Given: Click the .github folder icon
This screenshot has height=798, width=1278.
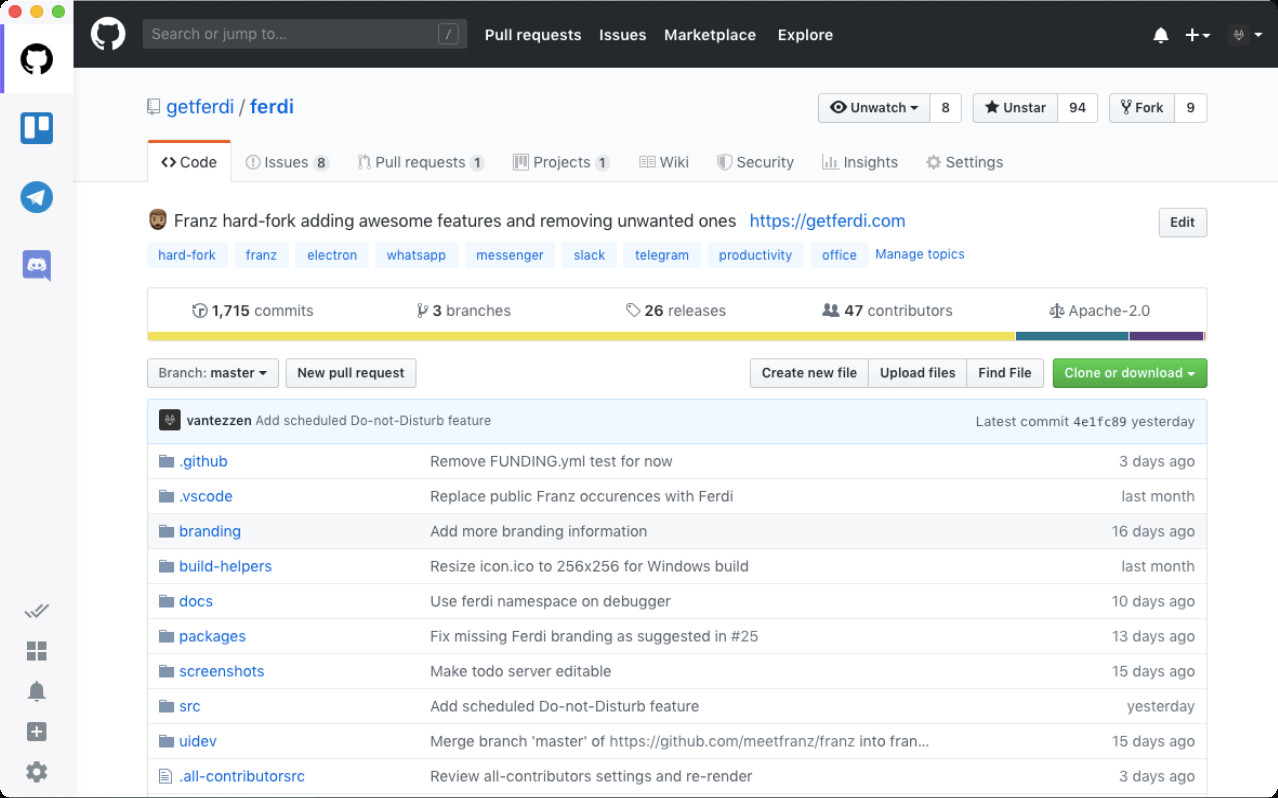Looking at the screenshot, I should 166,461.
